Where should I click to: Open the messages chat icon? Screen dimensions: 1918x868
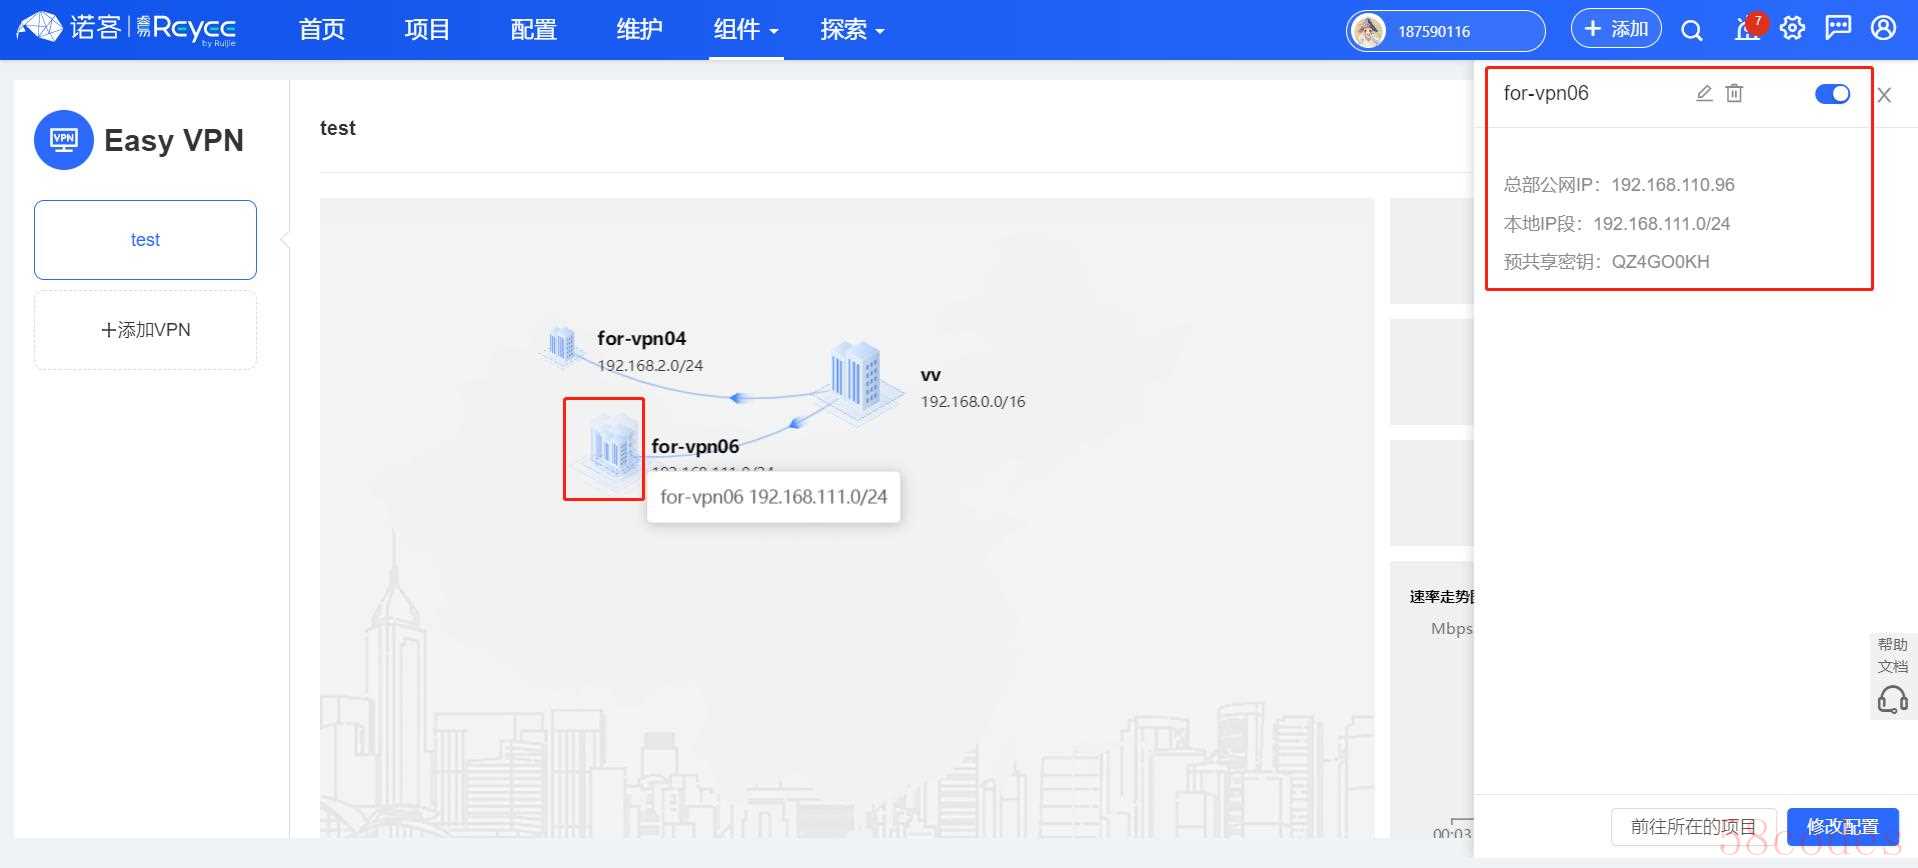tap(1838, 29)
